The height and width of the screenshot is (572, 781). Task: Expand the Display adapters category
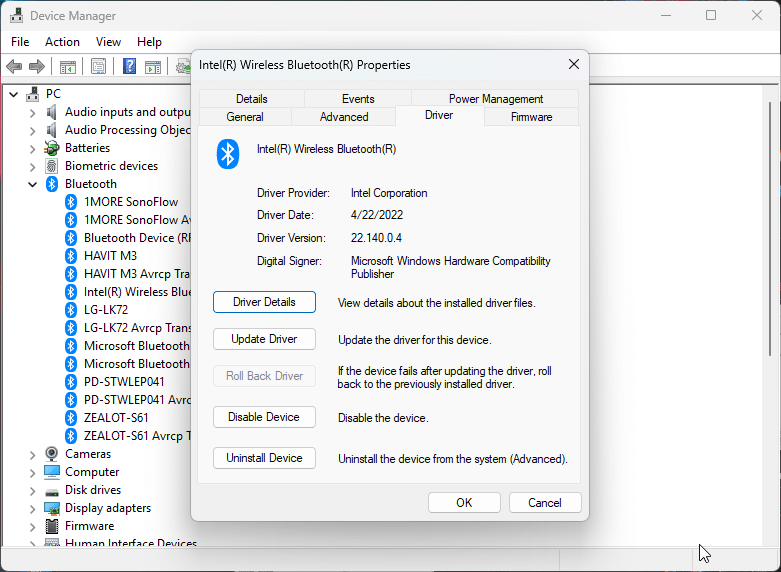tap(32, 509)
